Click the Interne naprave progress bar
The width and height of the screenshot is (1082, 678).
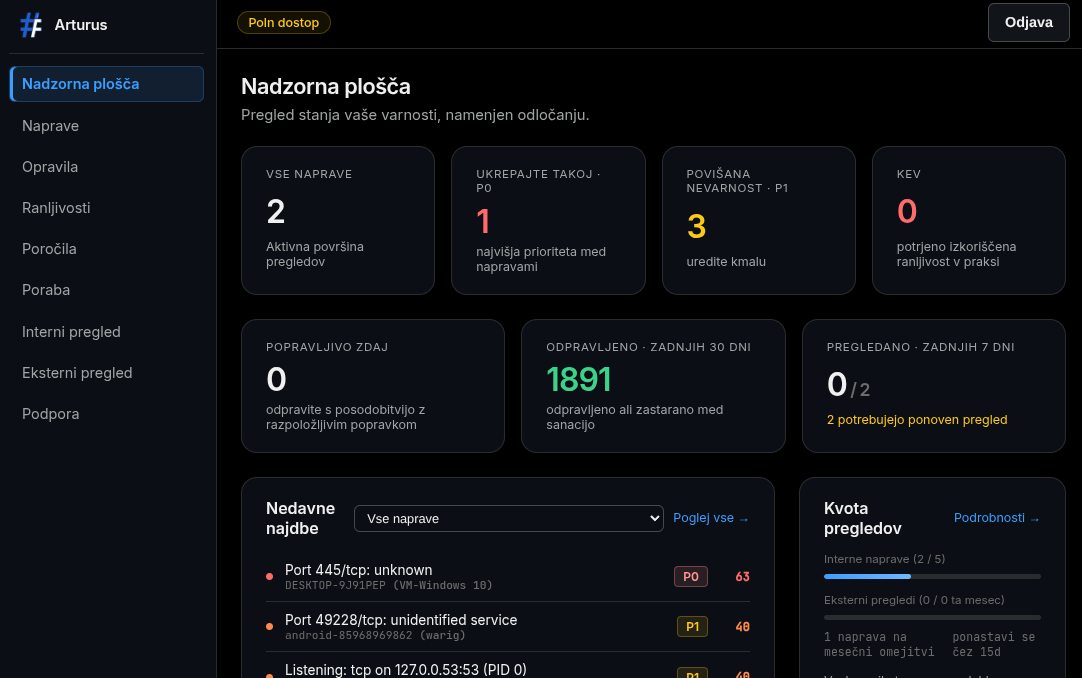(932, 577)
